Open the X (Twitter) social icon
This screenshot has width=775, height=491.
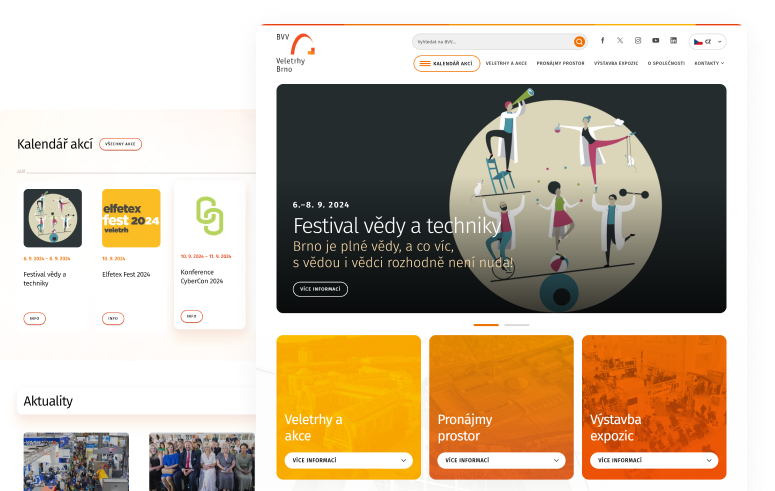coord(620,41)
